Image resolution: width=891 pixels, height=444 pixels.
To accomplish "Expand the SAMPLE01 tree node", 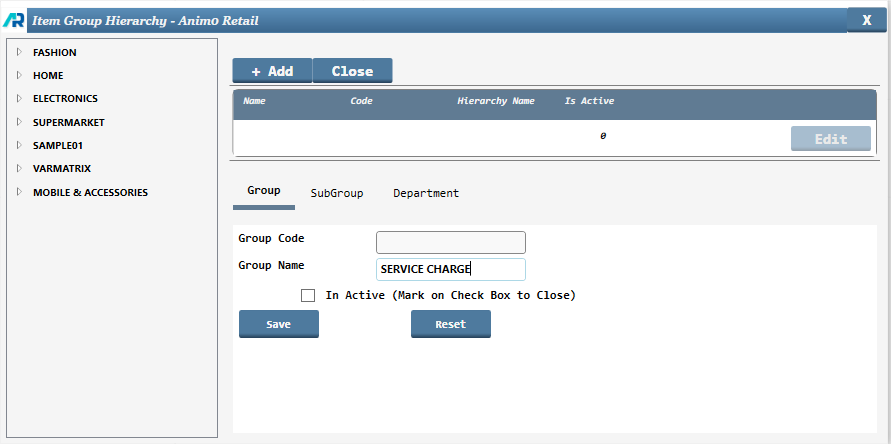I will 19,145.
